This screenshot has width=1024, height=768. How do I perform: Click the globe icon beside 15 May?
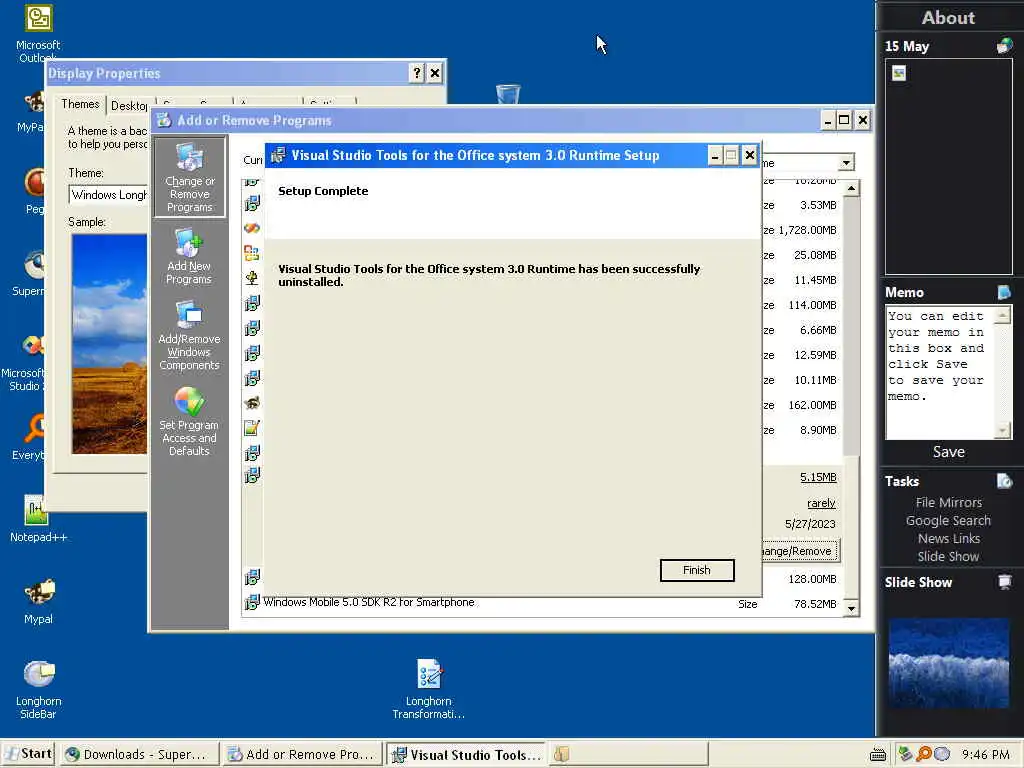(1004, 46)
